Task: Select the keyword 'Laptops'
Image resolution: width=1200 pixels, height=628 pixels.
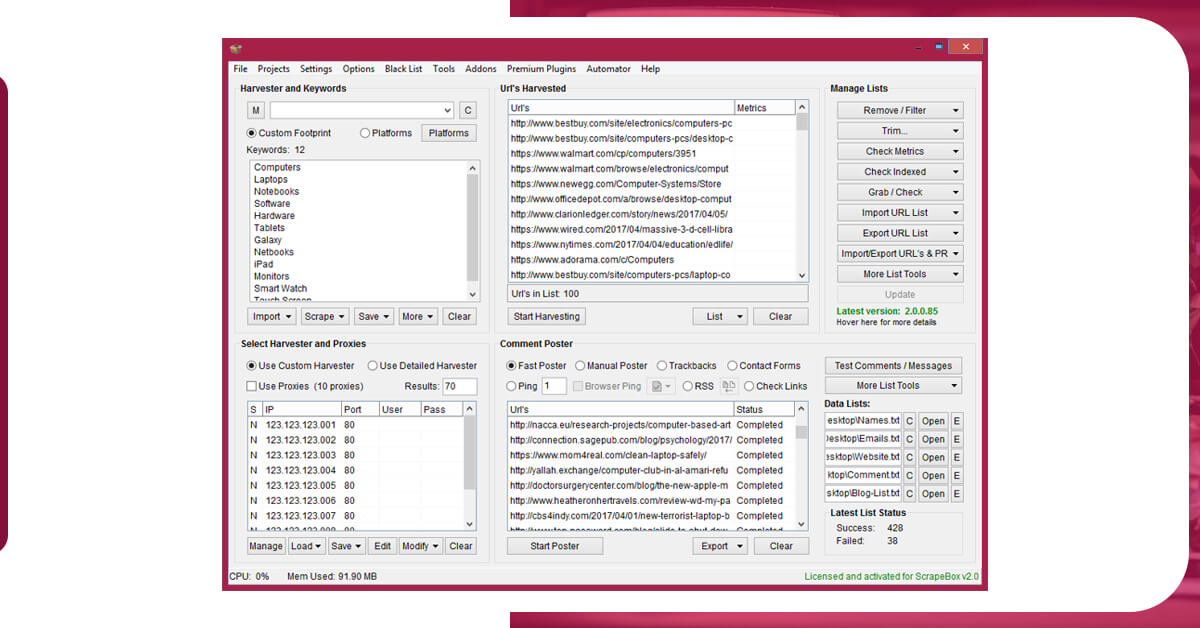Action: (x=271, y=180)
